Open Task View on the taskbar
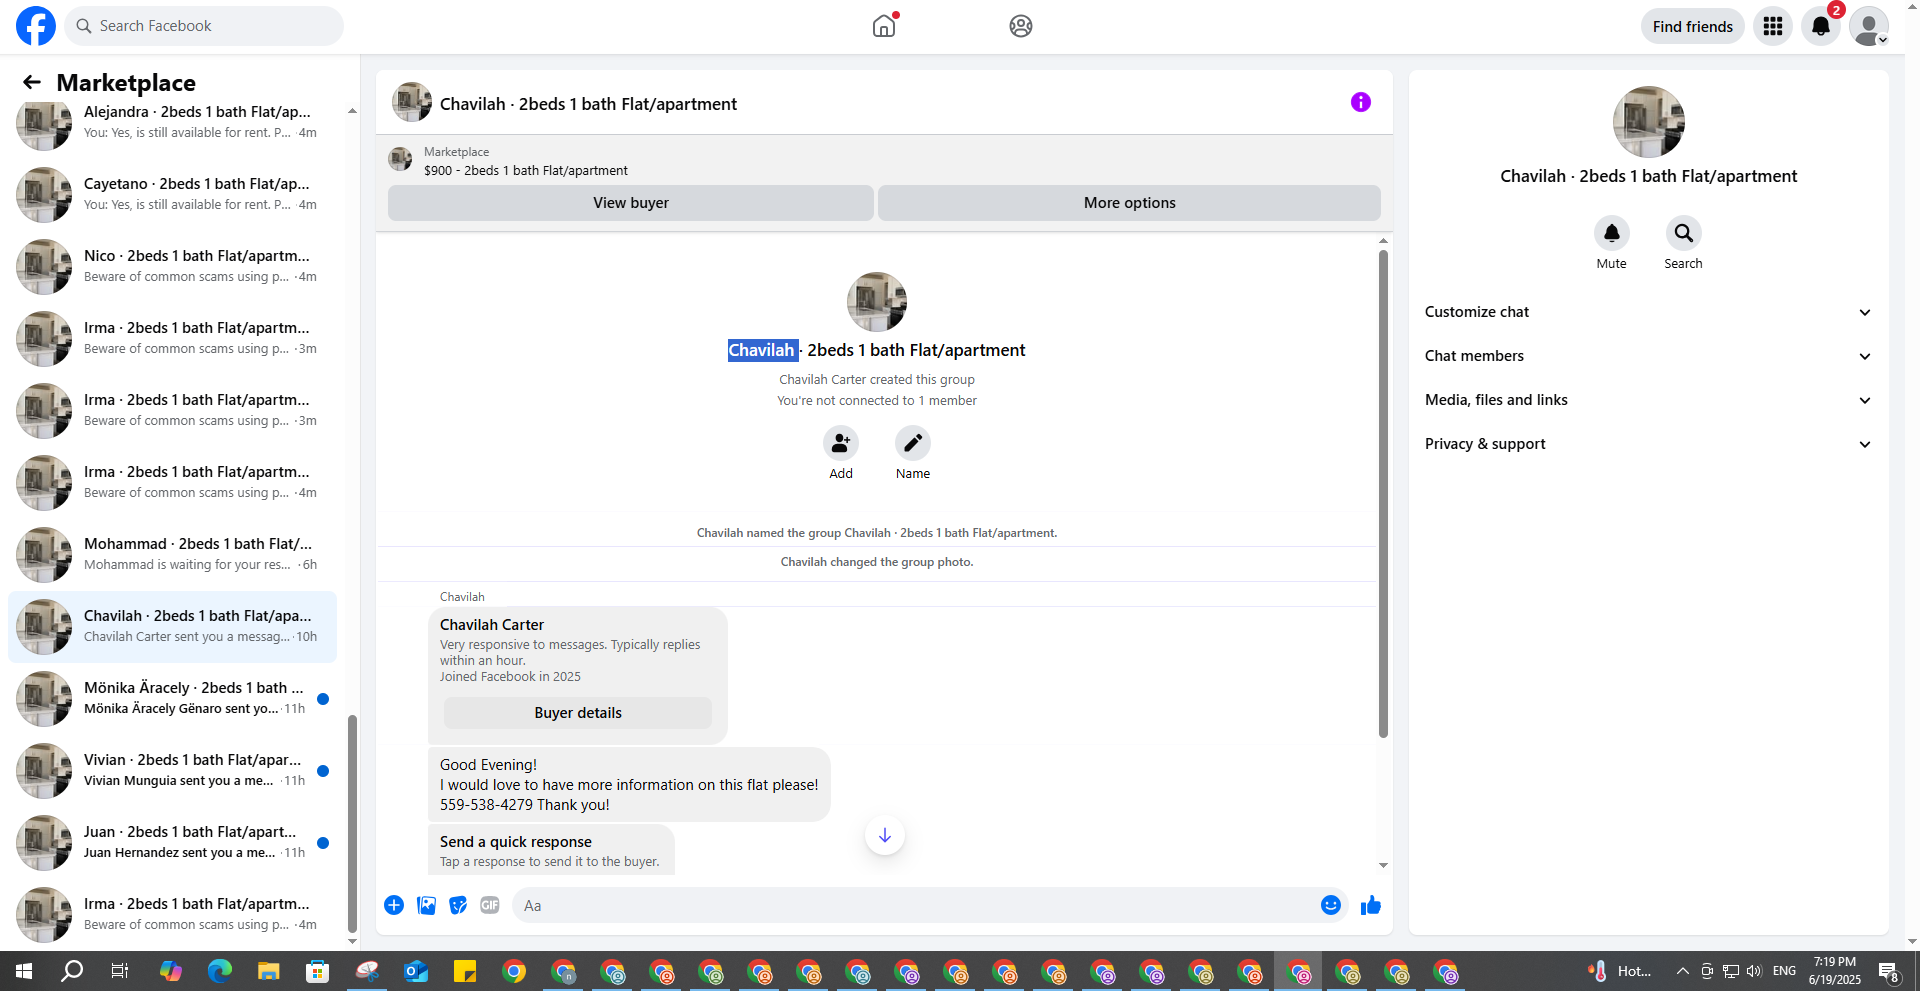Image resolution: width=1920 pixels, height=991 pixels. click(x=120, y=971)
